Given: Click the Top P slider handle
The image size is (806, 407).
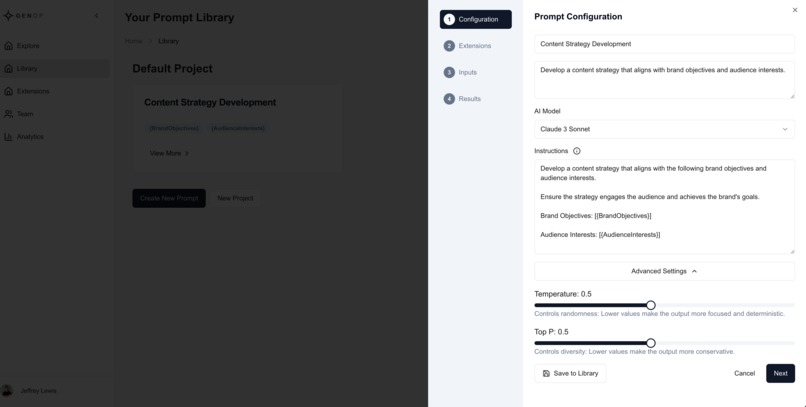Looking at the screenshot, I should click(651, 343).
